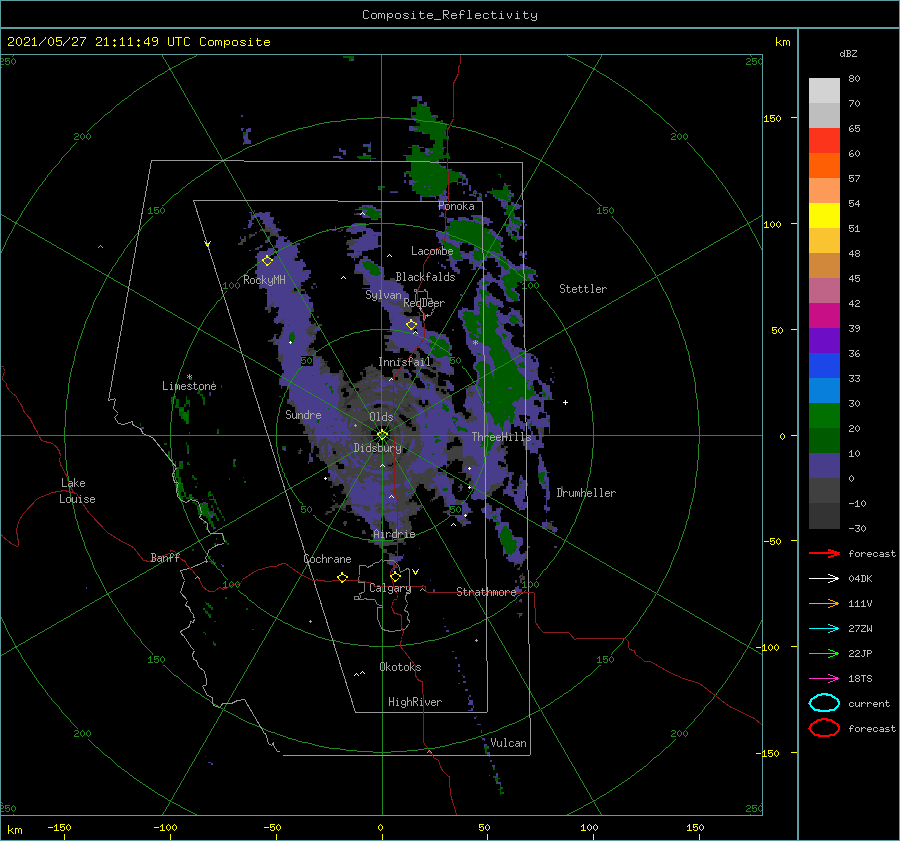
Task: Click the Cochrane label
Action: coord(327,559)
